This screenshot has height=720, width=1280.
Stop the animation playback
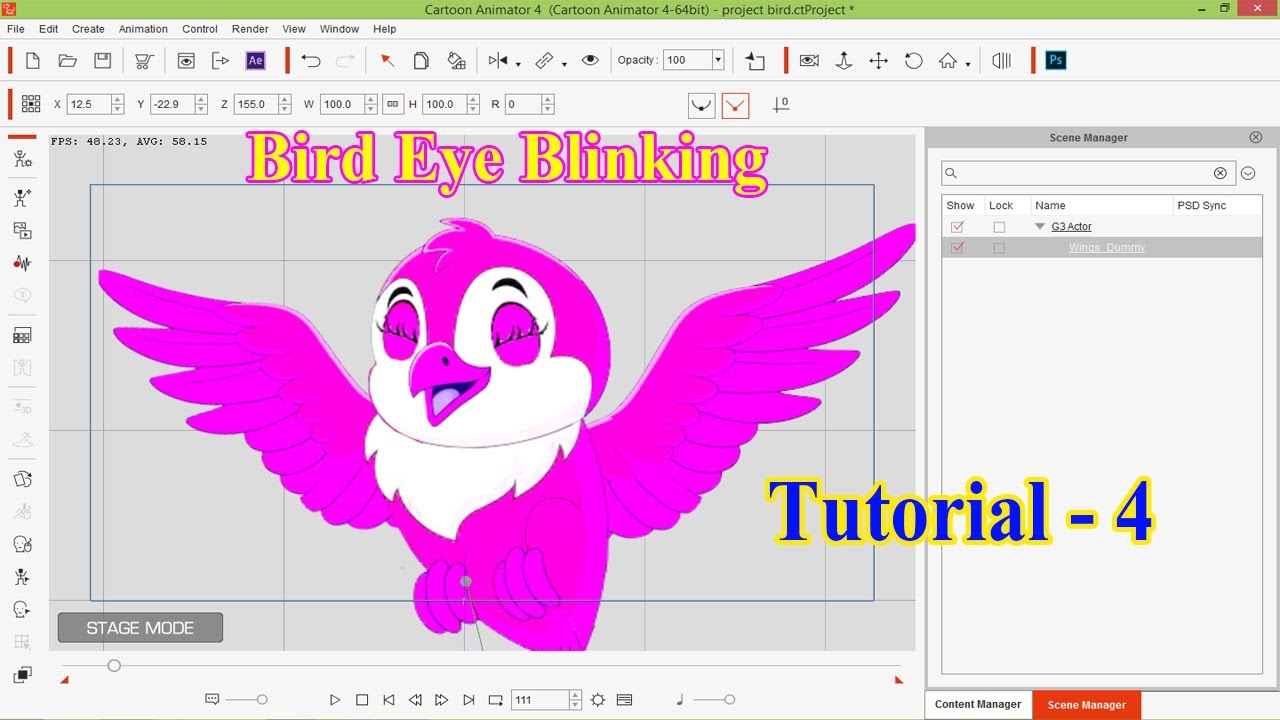[362, 700]
